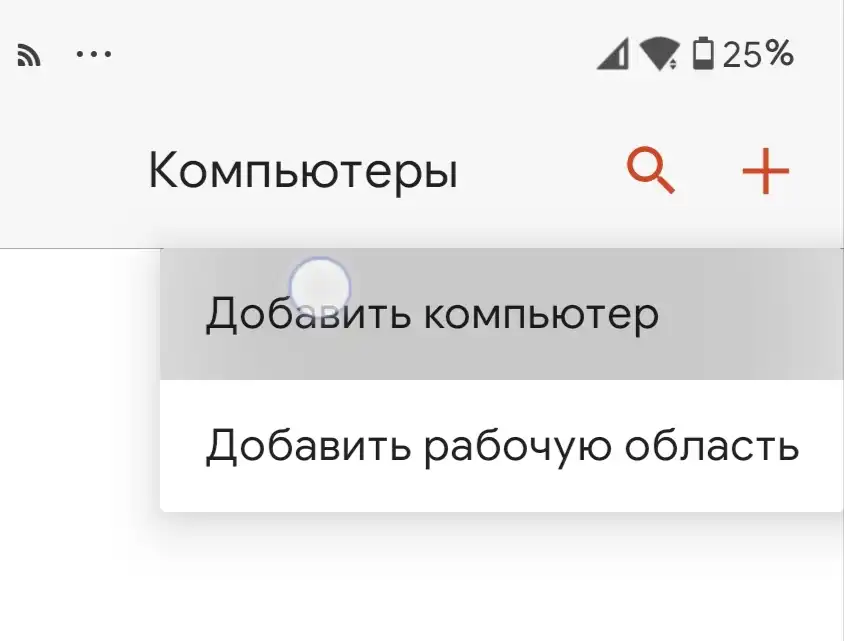Tap the battery icon in status bar
844x641 pixels.
704,54
